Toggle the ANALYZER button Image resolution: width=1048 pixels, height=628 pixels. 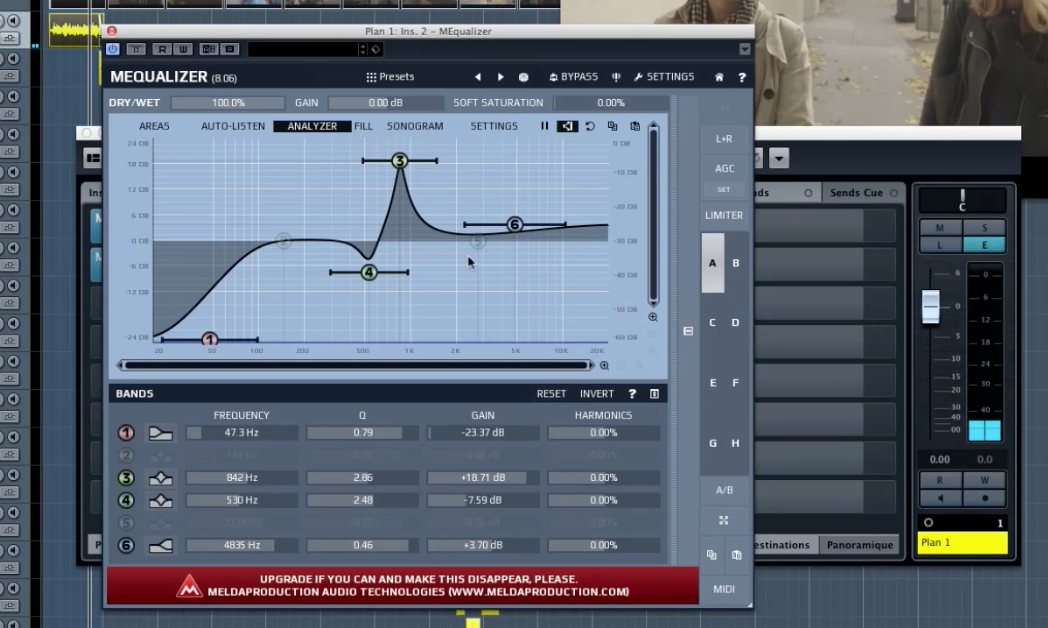312,126
